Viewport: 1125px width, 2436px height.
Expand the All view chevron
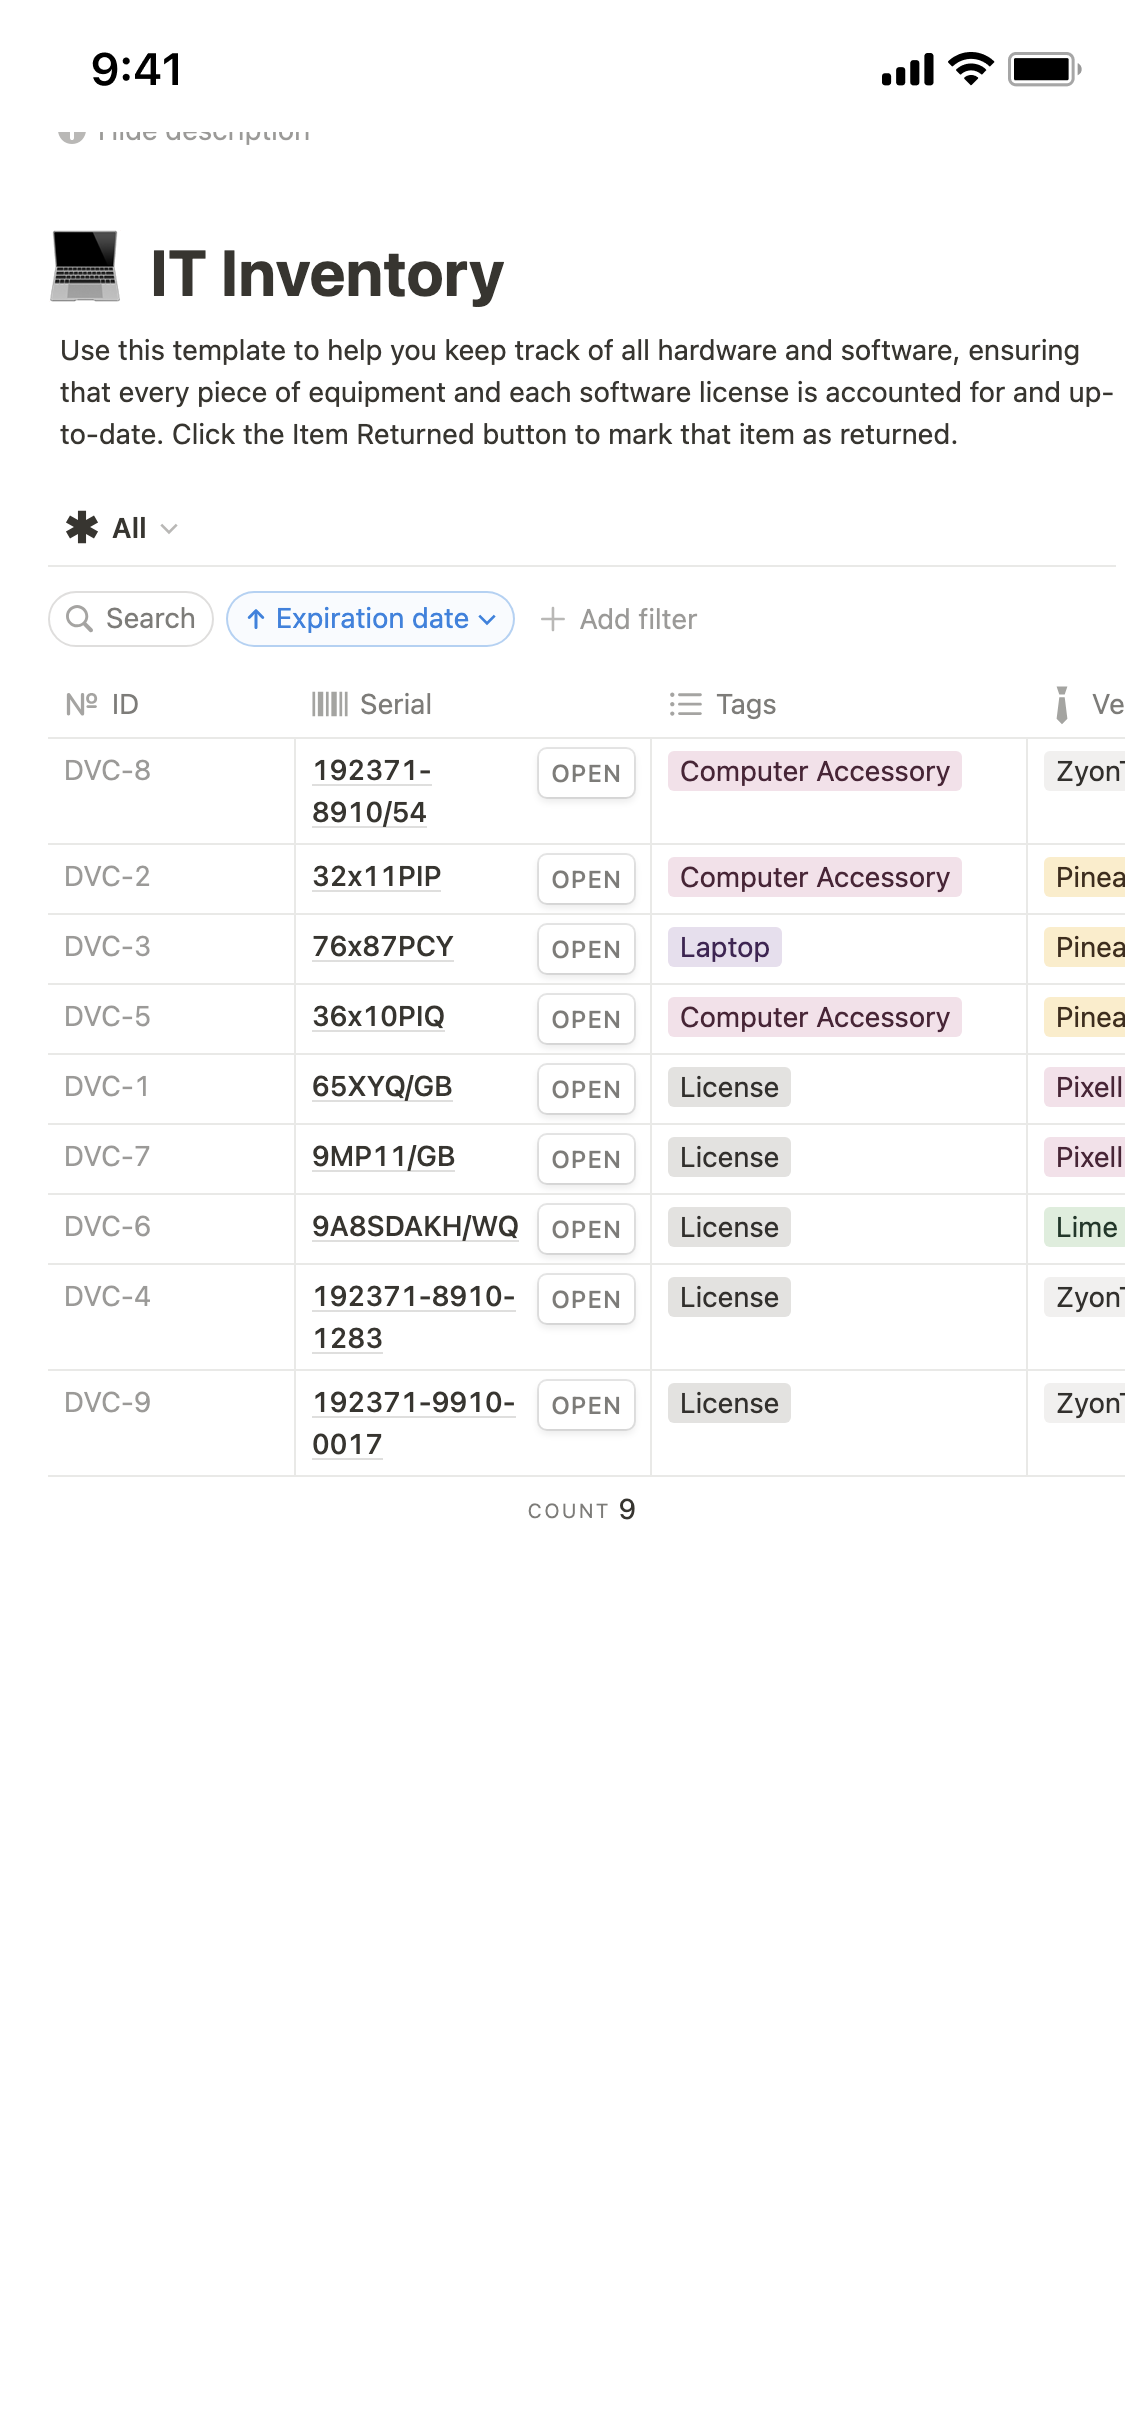click(169, 528)
